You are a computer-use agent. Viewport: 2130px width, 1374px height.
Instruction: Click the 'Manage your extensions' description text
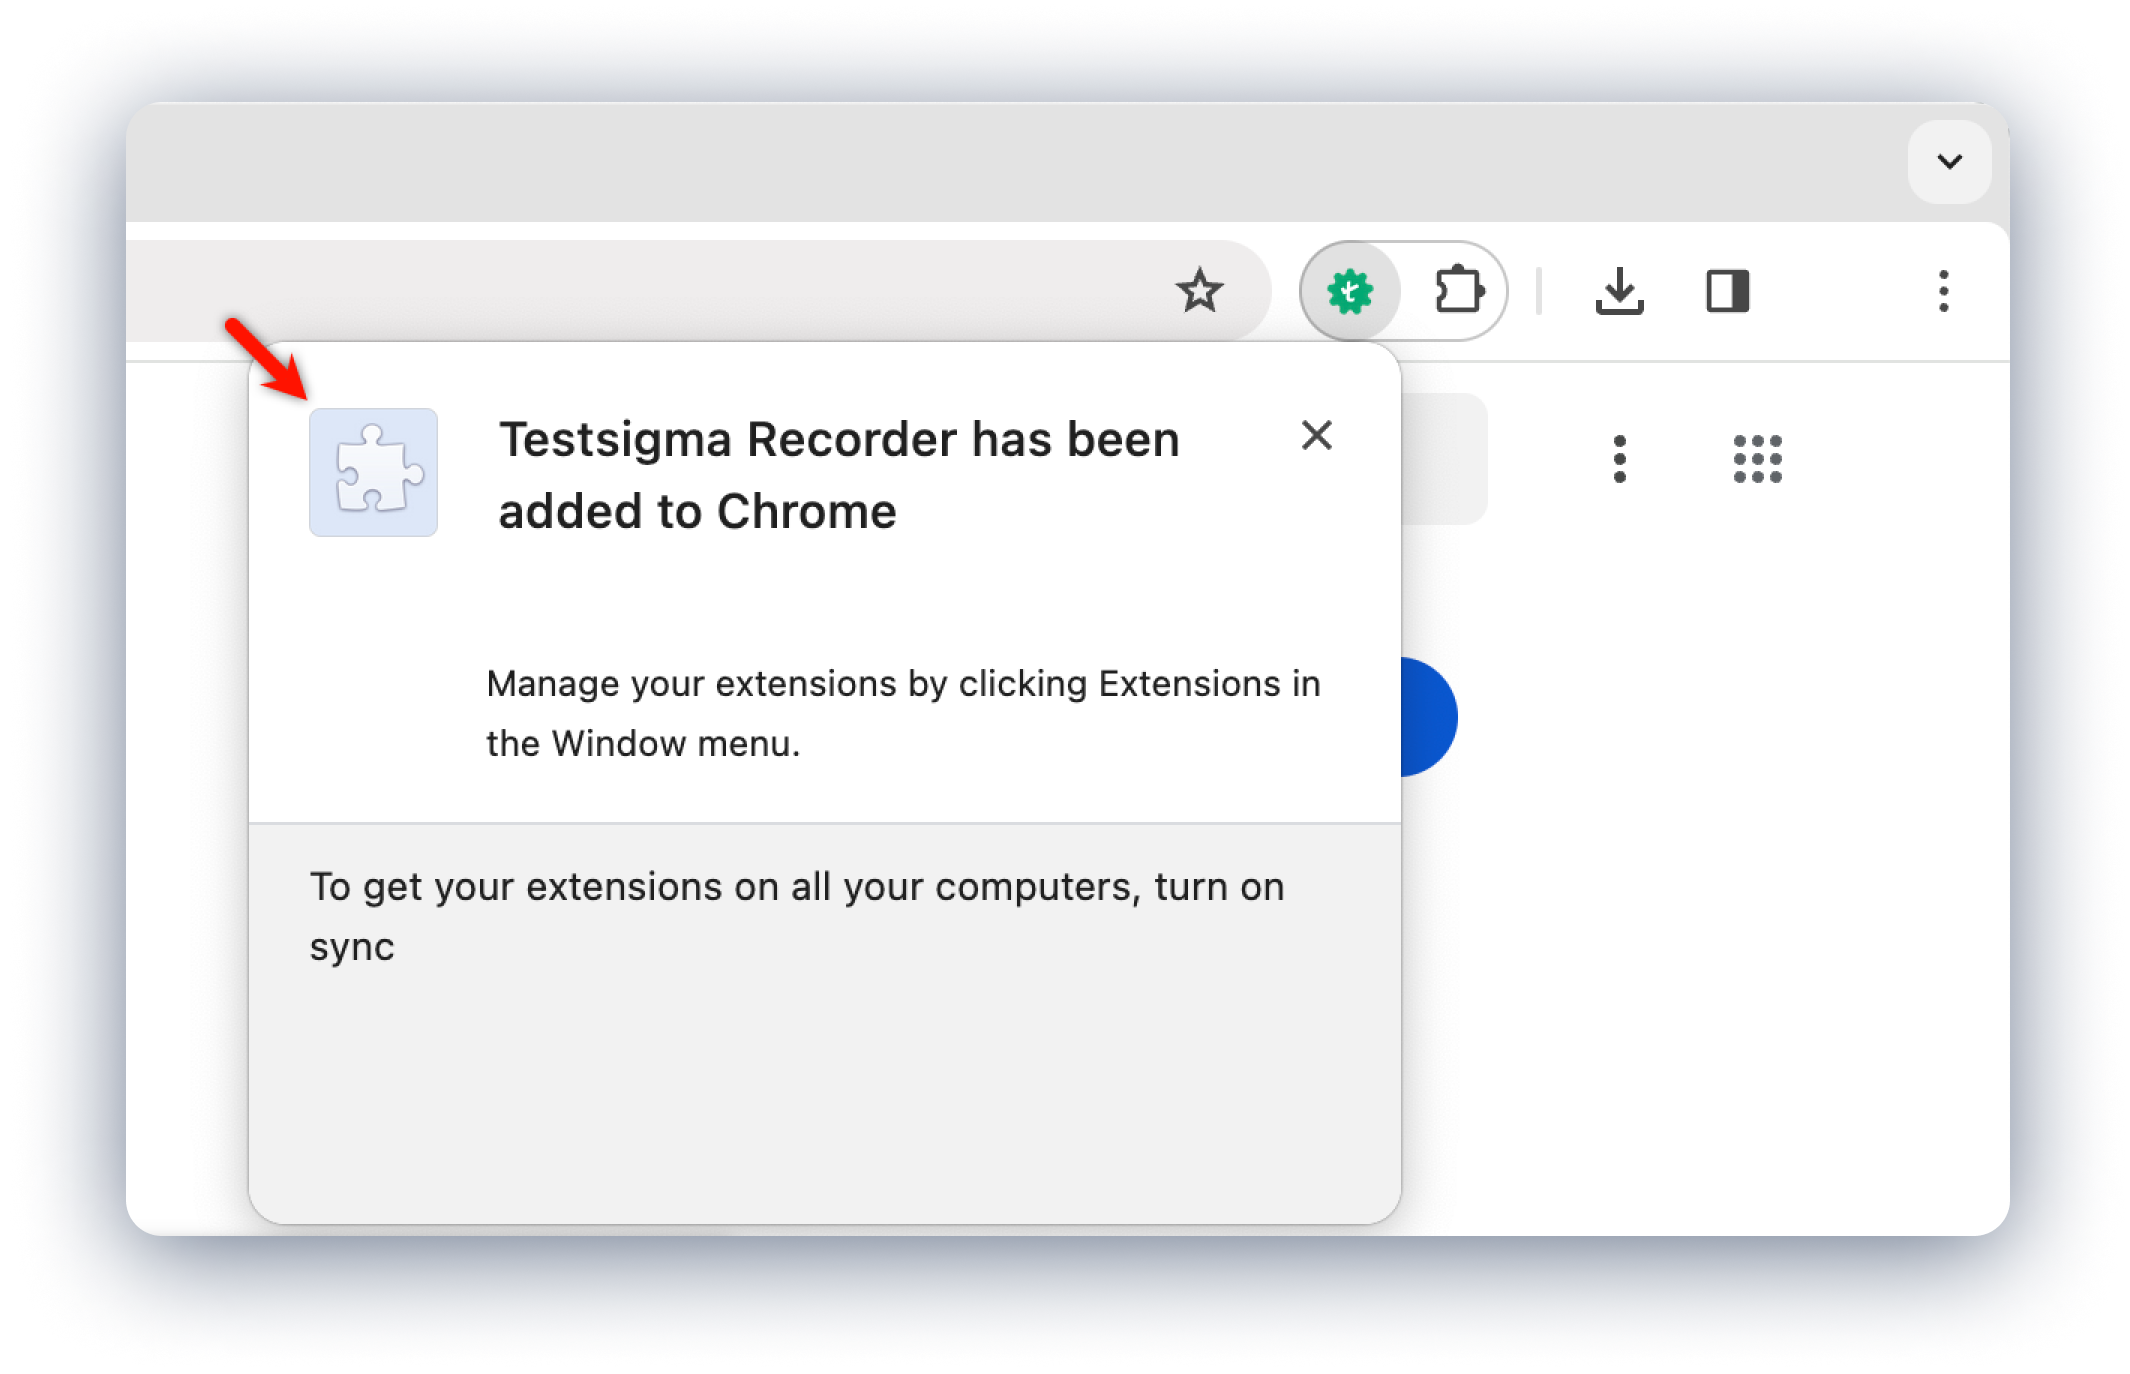tap(902, 713)
